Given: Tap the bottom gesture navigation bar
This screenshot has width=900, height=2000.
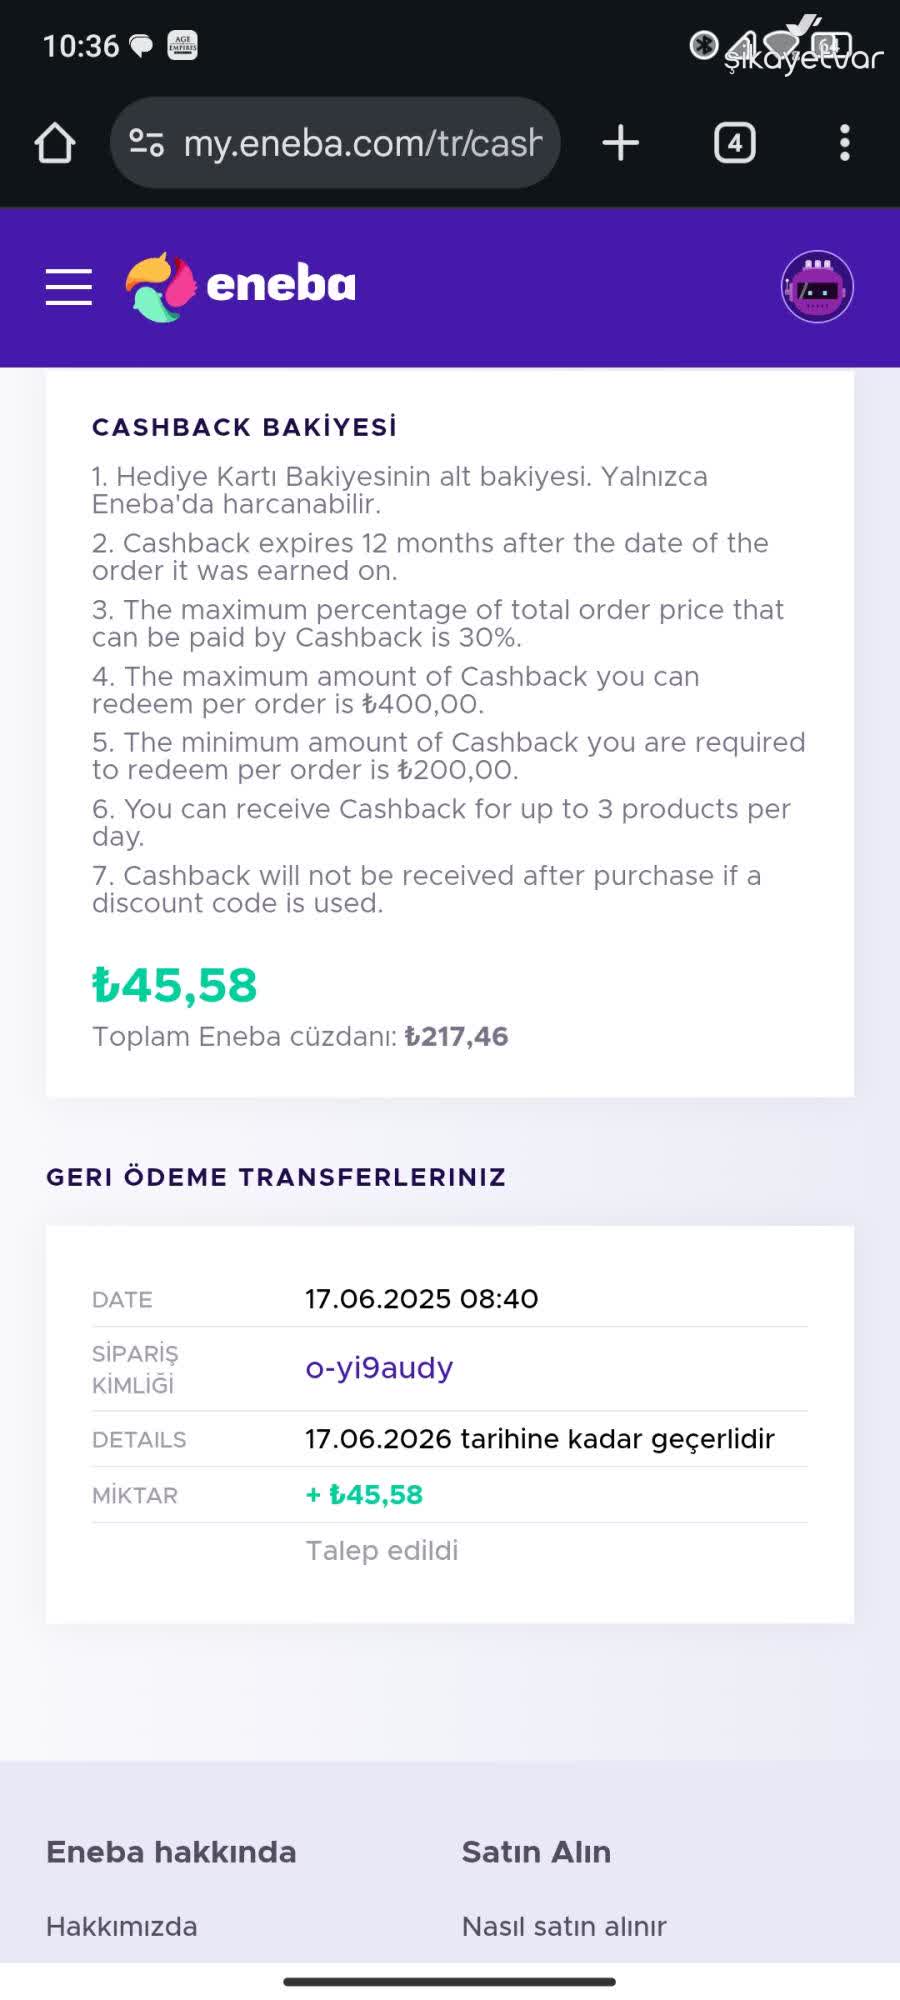Looking at the screenshot, I should tap(450, 1981).
